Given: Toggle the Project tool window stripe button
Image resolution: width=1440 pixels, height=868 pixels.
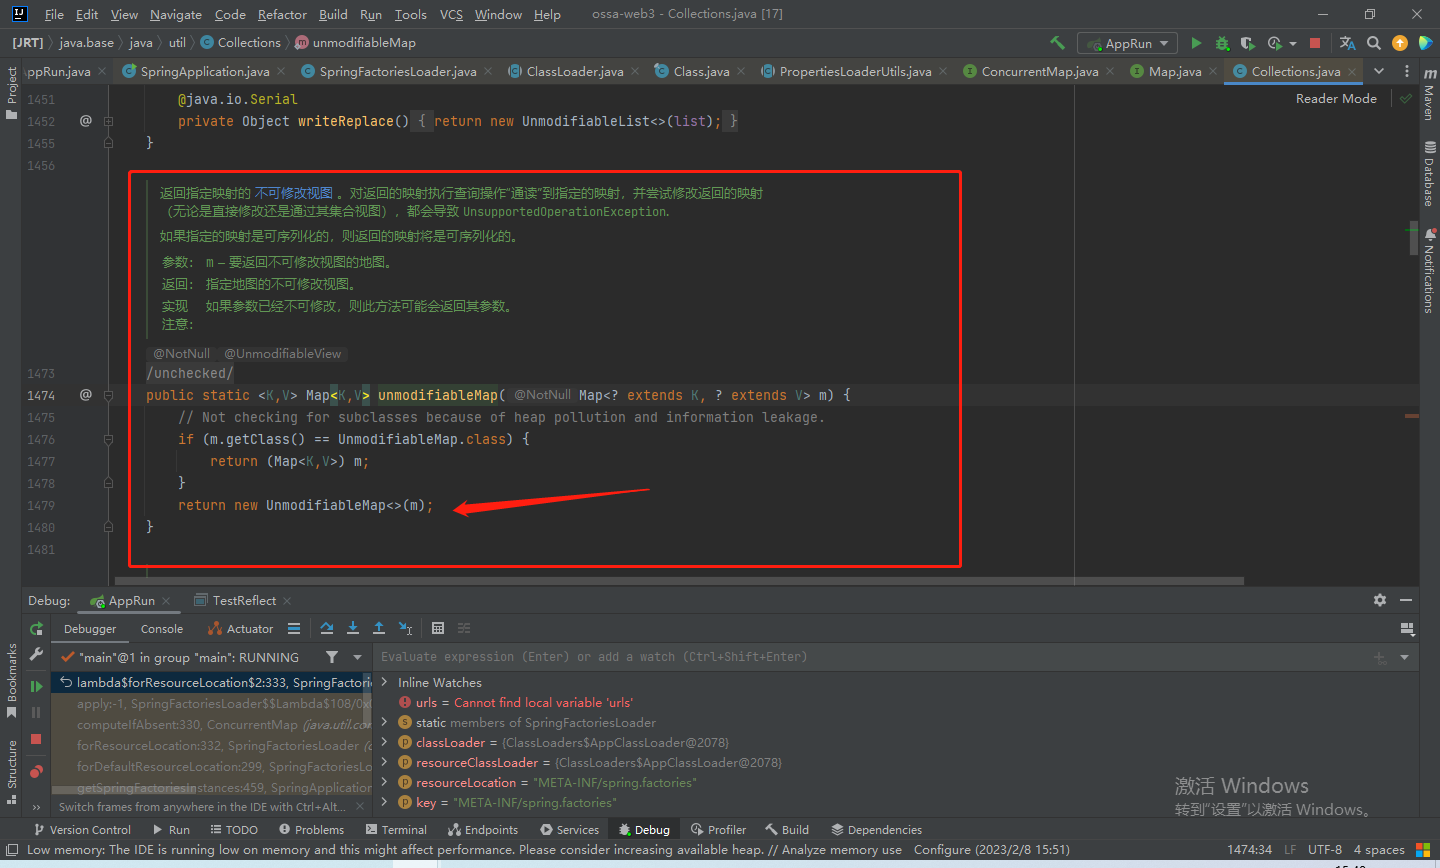Looking at the screenshot, I should tap(11, 93).
